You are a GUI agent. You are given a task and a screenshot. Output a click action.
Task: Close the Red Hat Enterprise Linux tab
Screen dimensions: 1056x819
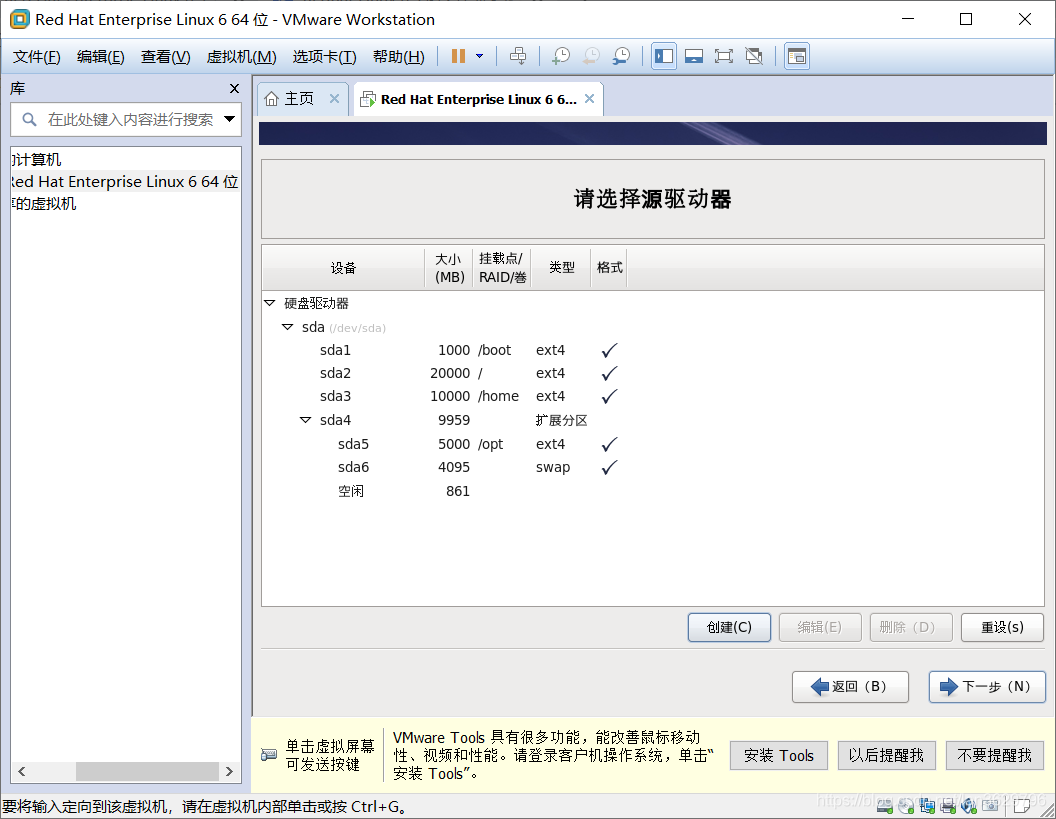point(589,99)
